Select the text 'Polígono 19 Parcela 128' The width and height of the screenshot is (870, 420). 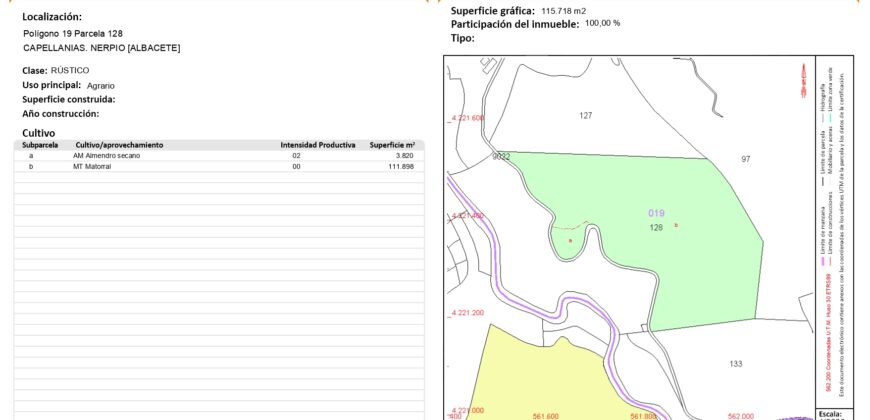(x=73, y=34)
